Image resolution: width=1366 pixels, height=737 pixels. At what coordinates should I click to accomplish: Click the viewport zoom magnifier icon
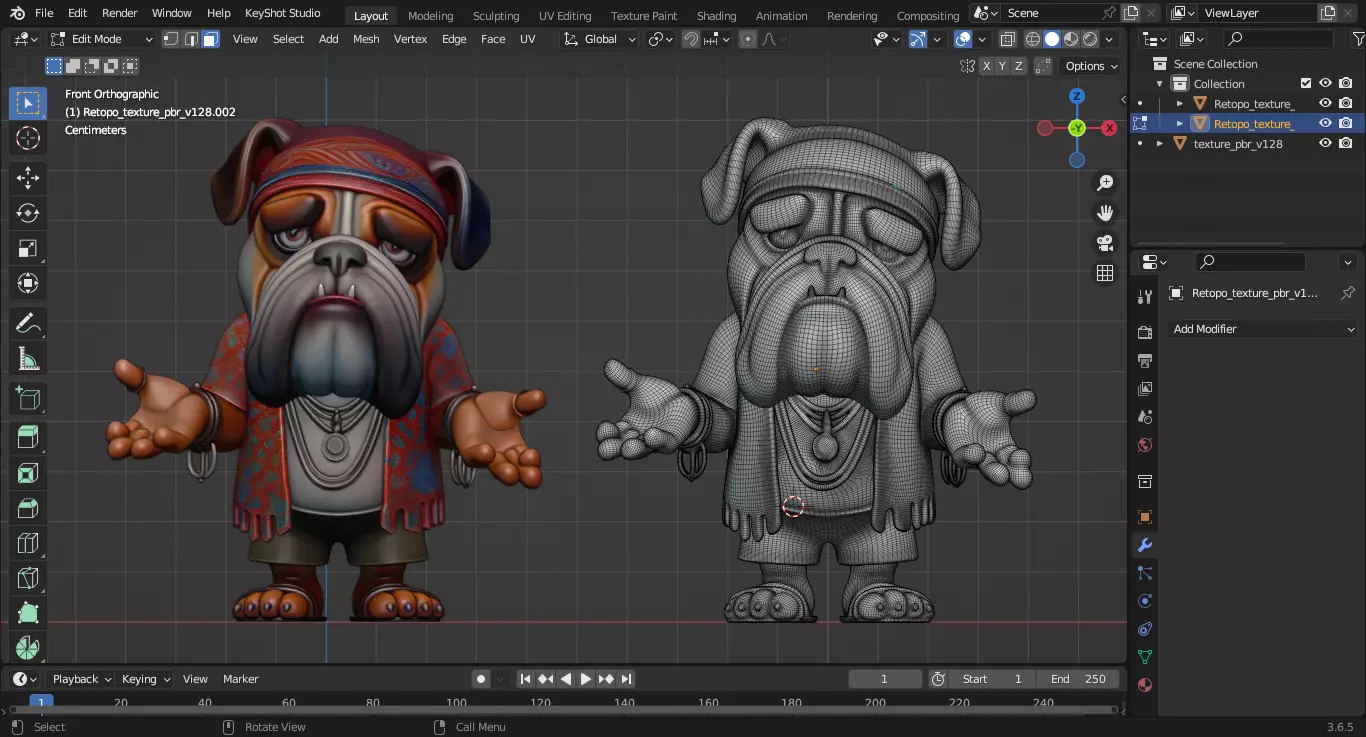[1105, 183]
